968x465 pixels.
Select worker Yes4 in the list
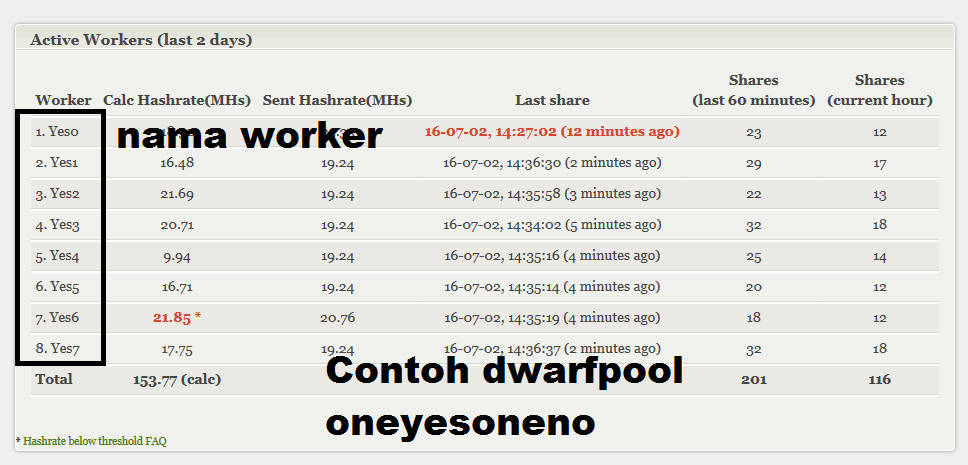tap(57, 255)
